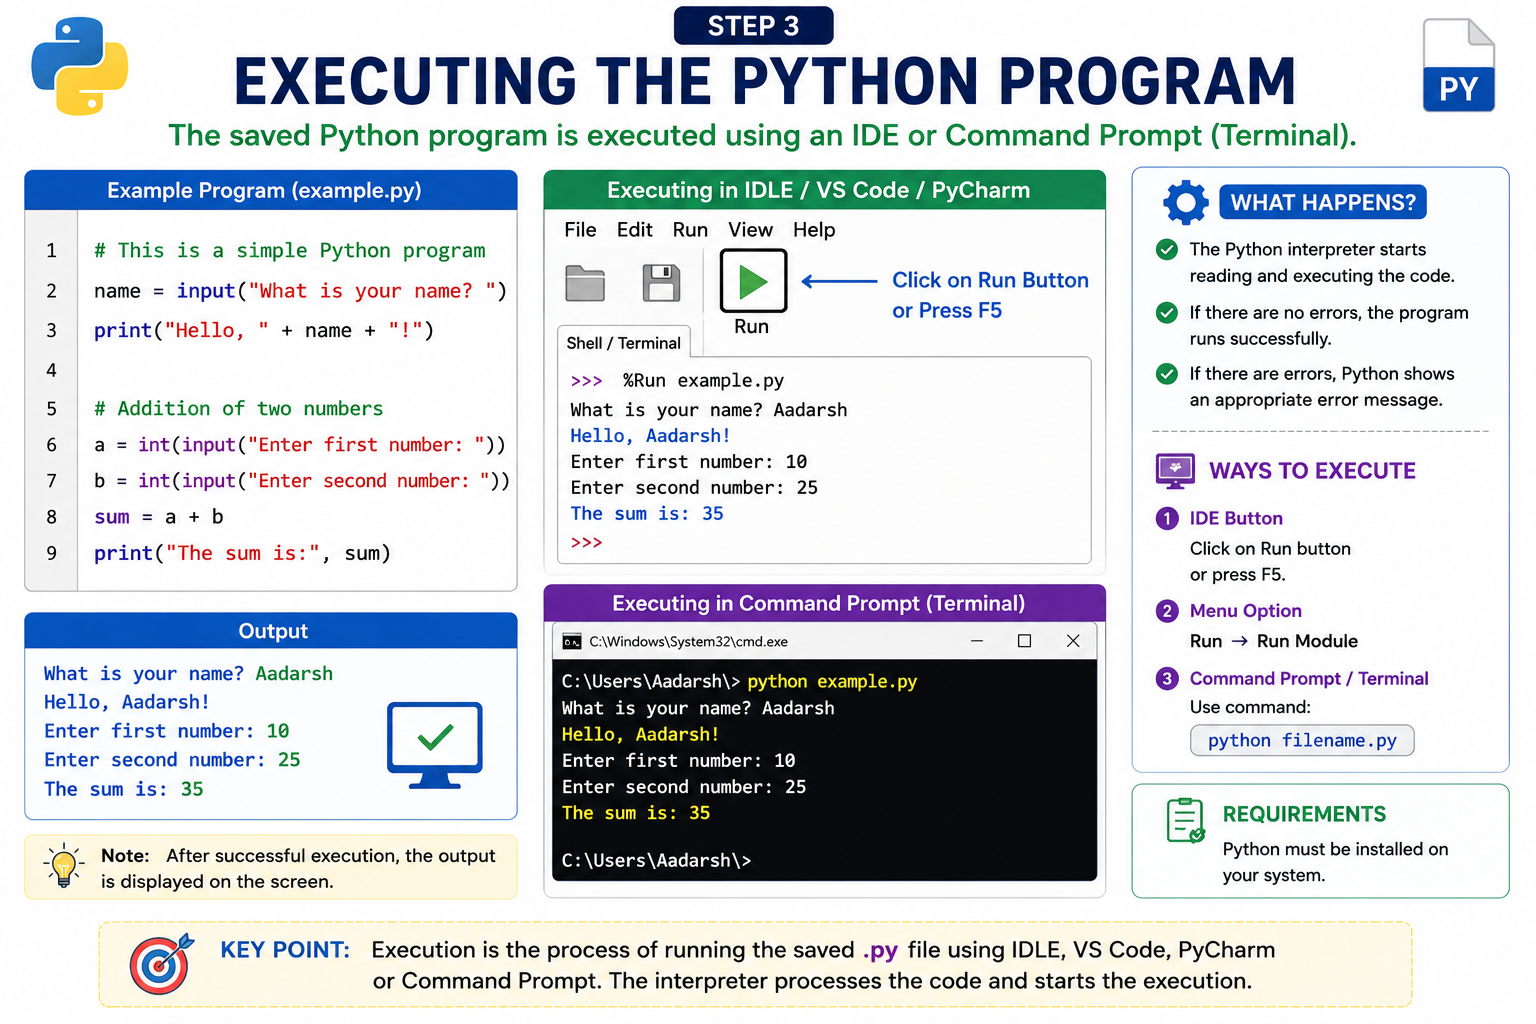Click the '# Addition of two numbers' comment

[x=239, y=409]
